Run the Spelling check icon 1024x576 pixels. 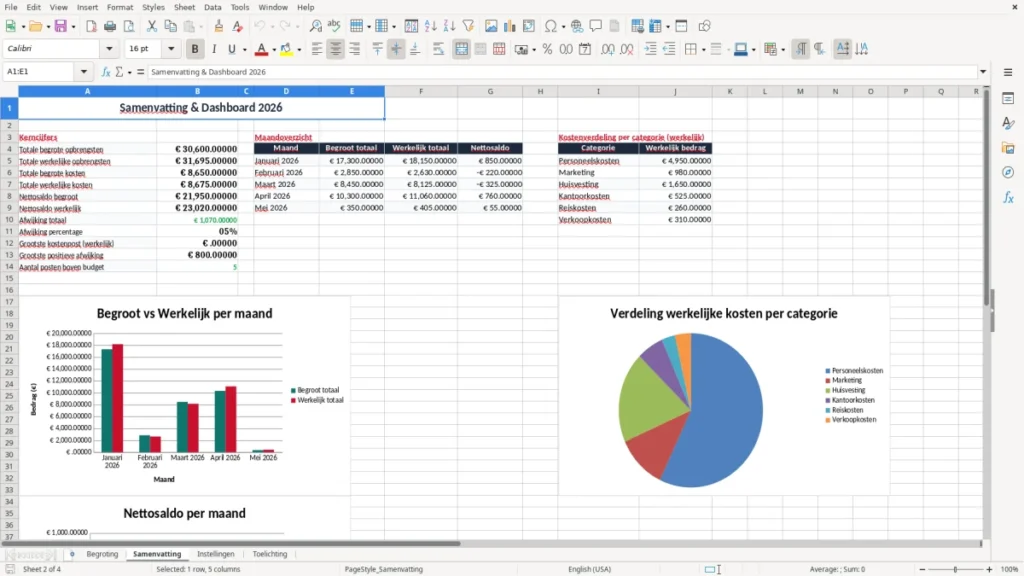pyautogui.click(x=334, y=26)
